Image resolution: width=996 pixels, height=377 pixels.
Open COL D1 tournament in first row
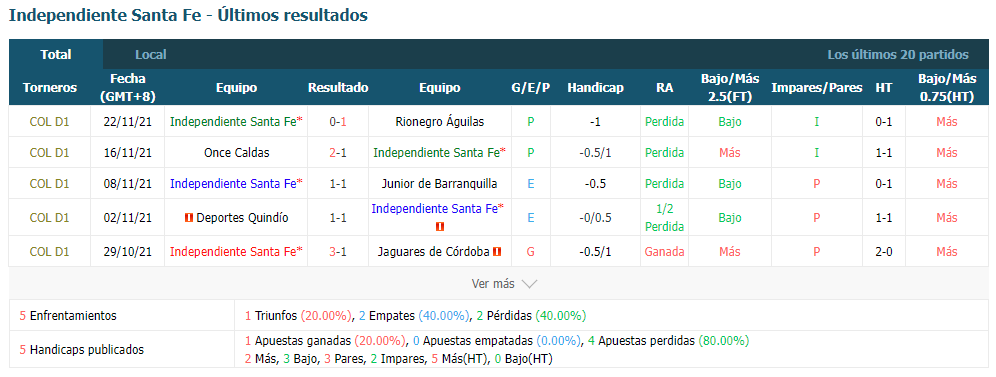(50, 121)
